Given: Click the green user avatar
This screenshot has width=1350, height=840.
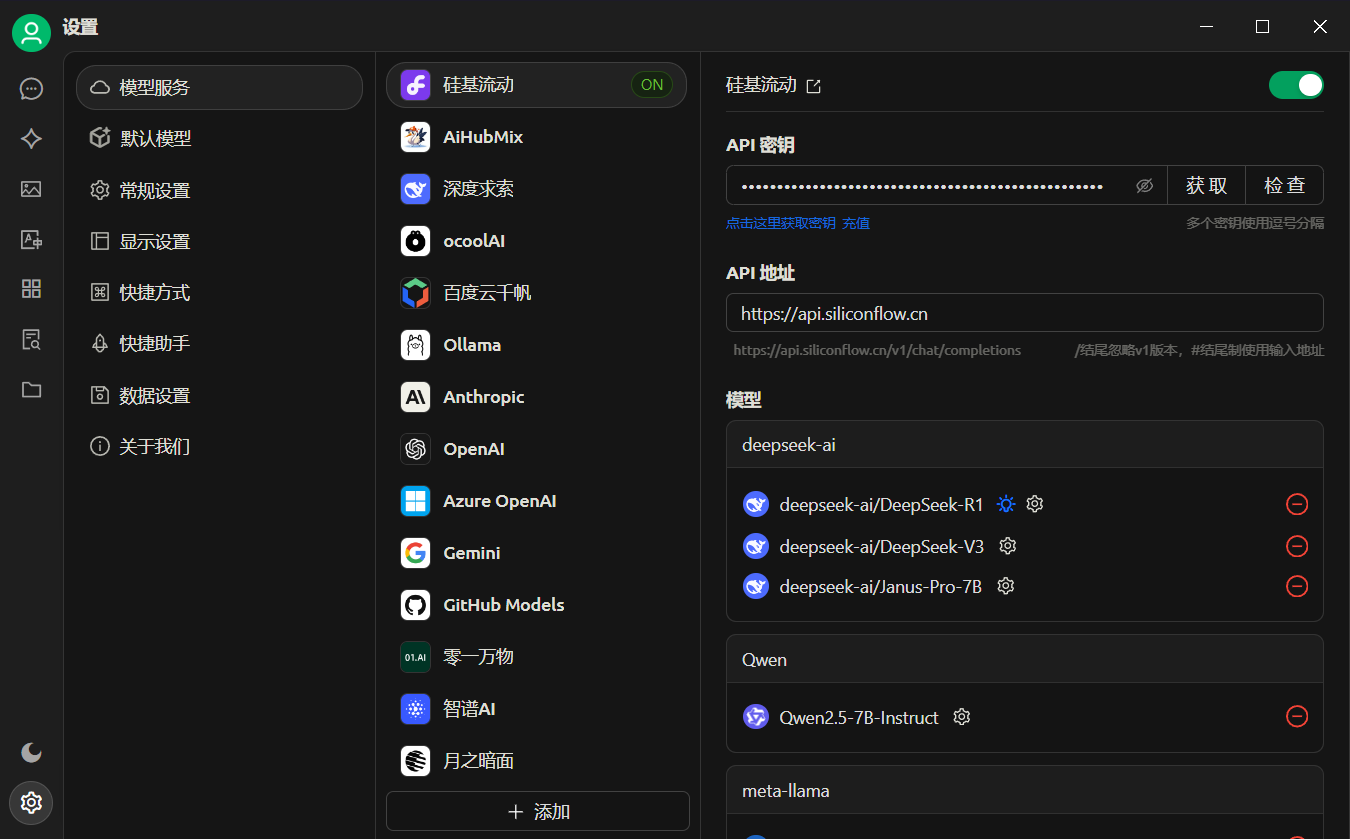Looking at the screenshot, I should [31, 33].
